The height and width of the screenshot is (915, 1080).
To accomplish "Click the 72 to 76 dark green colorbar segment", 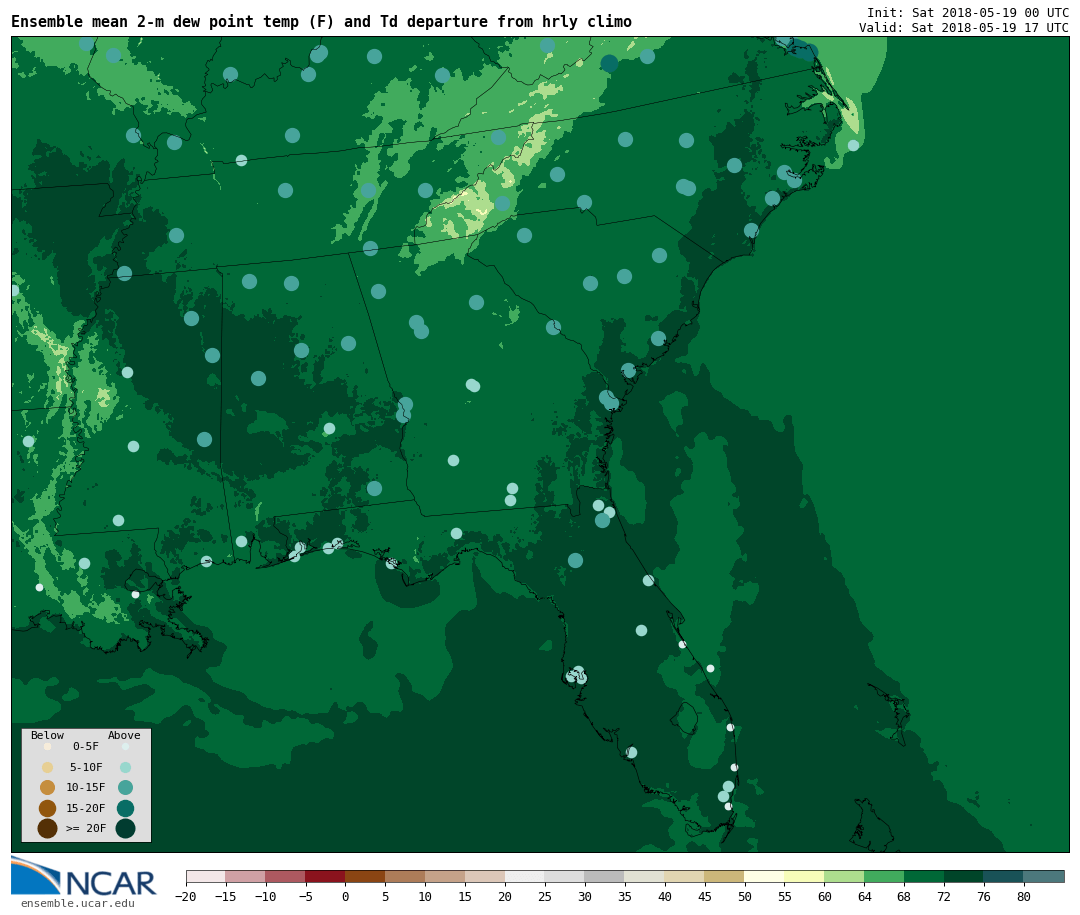I will pos(964,876).
